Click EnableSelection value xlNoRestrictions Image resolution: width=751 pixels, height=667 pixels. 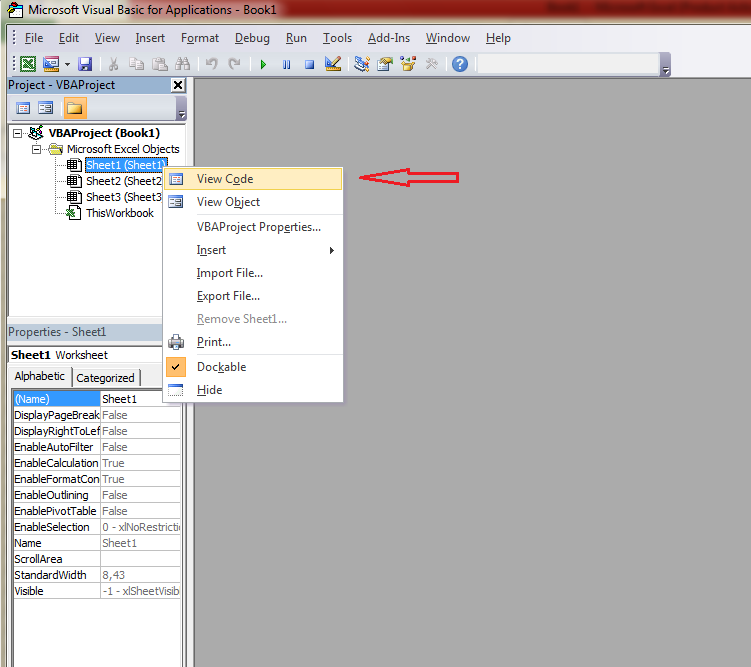140,527
